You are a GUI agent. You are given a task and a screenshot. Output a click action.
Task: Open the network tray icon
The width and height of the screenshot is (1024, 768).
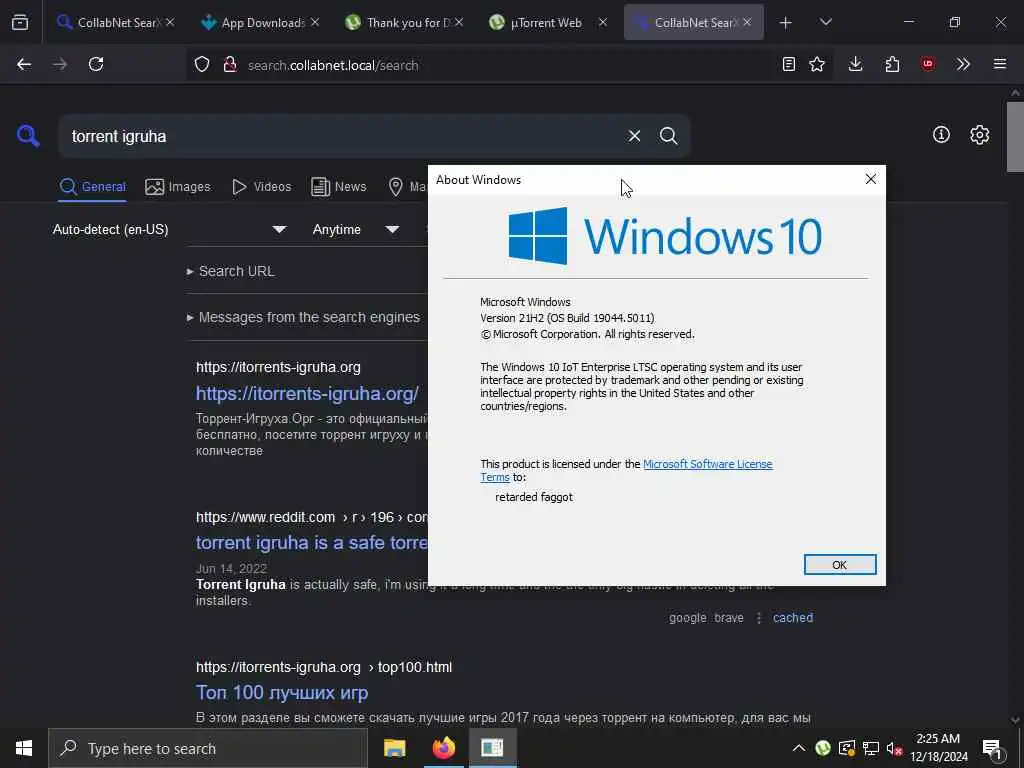871,748
